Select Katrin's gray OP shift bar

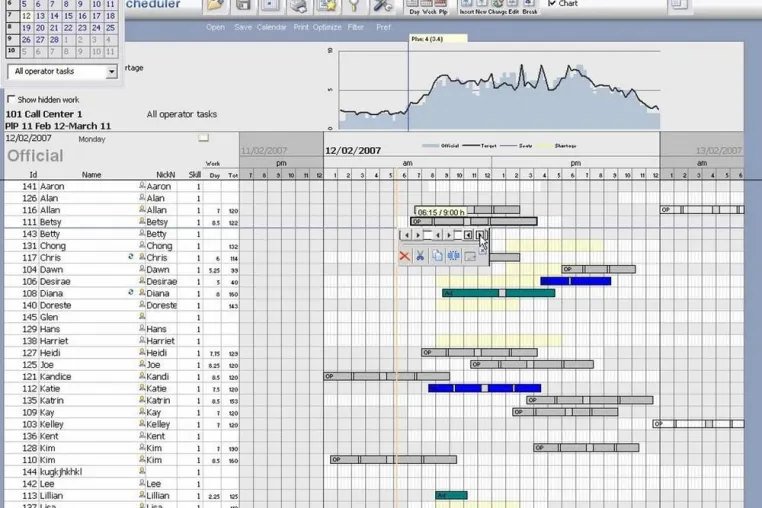click(x=590, y=400)
